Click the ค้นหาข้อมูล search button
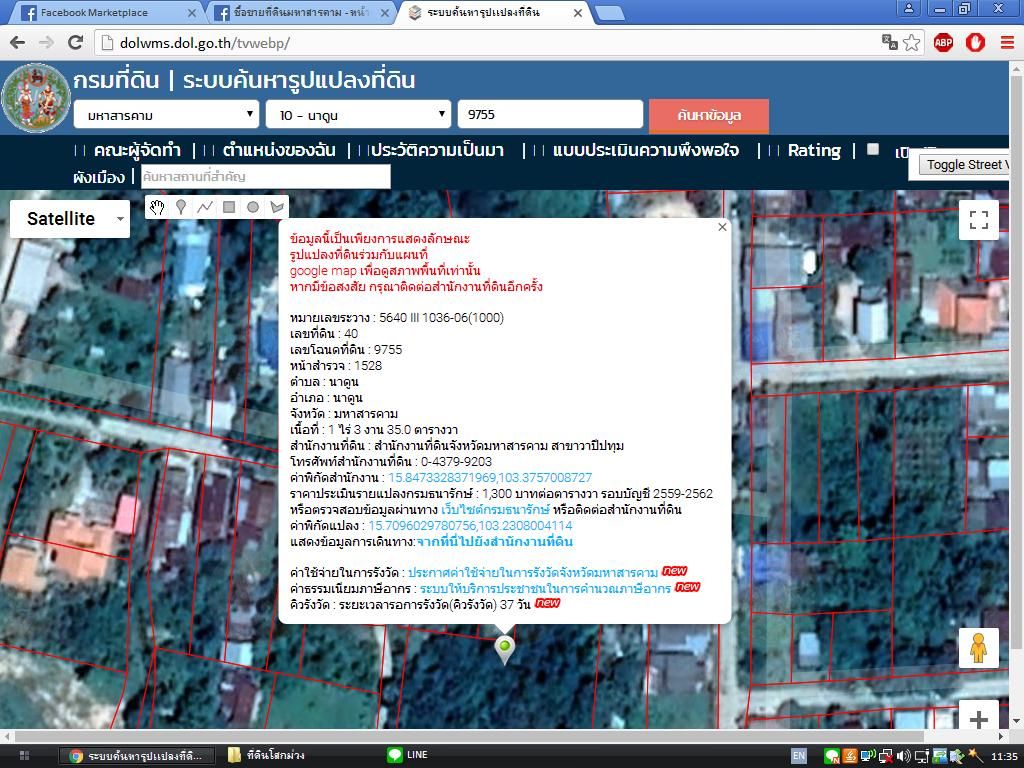 click(709, 116)
